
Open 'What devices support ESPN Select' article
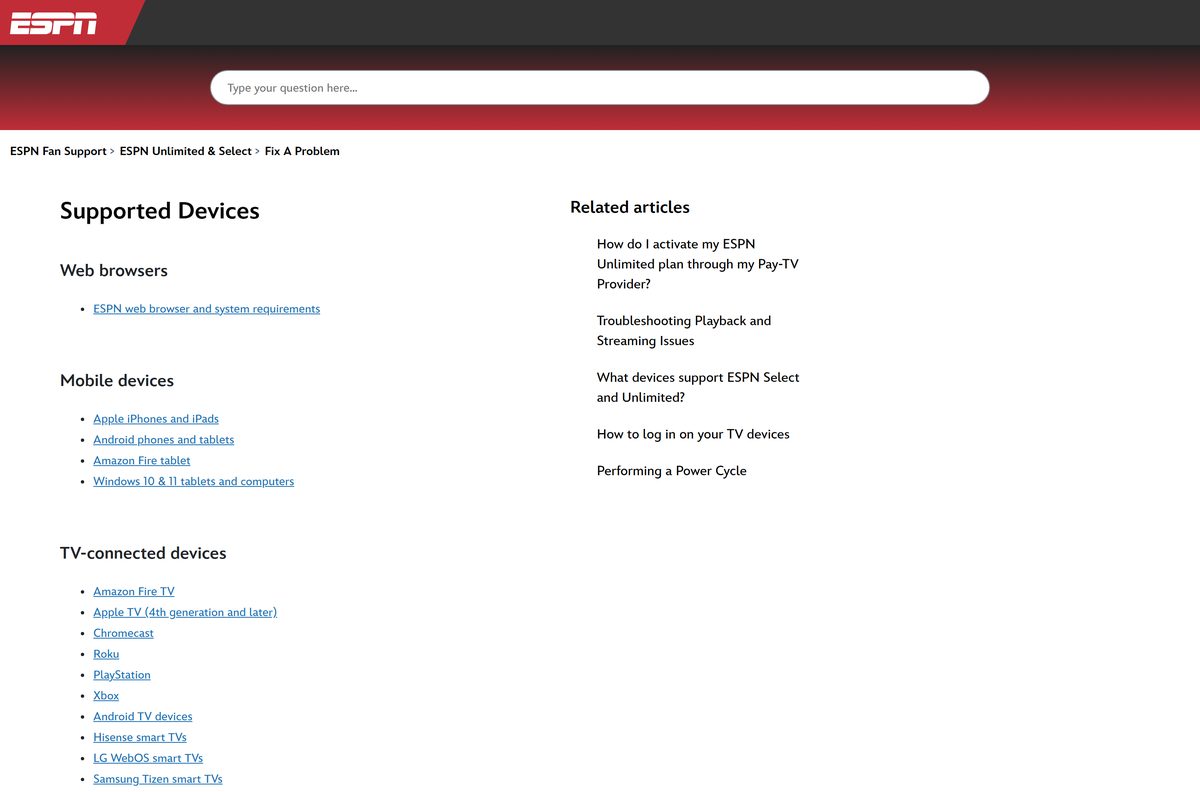(698, 388)
